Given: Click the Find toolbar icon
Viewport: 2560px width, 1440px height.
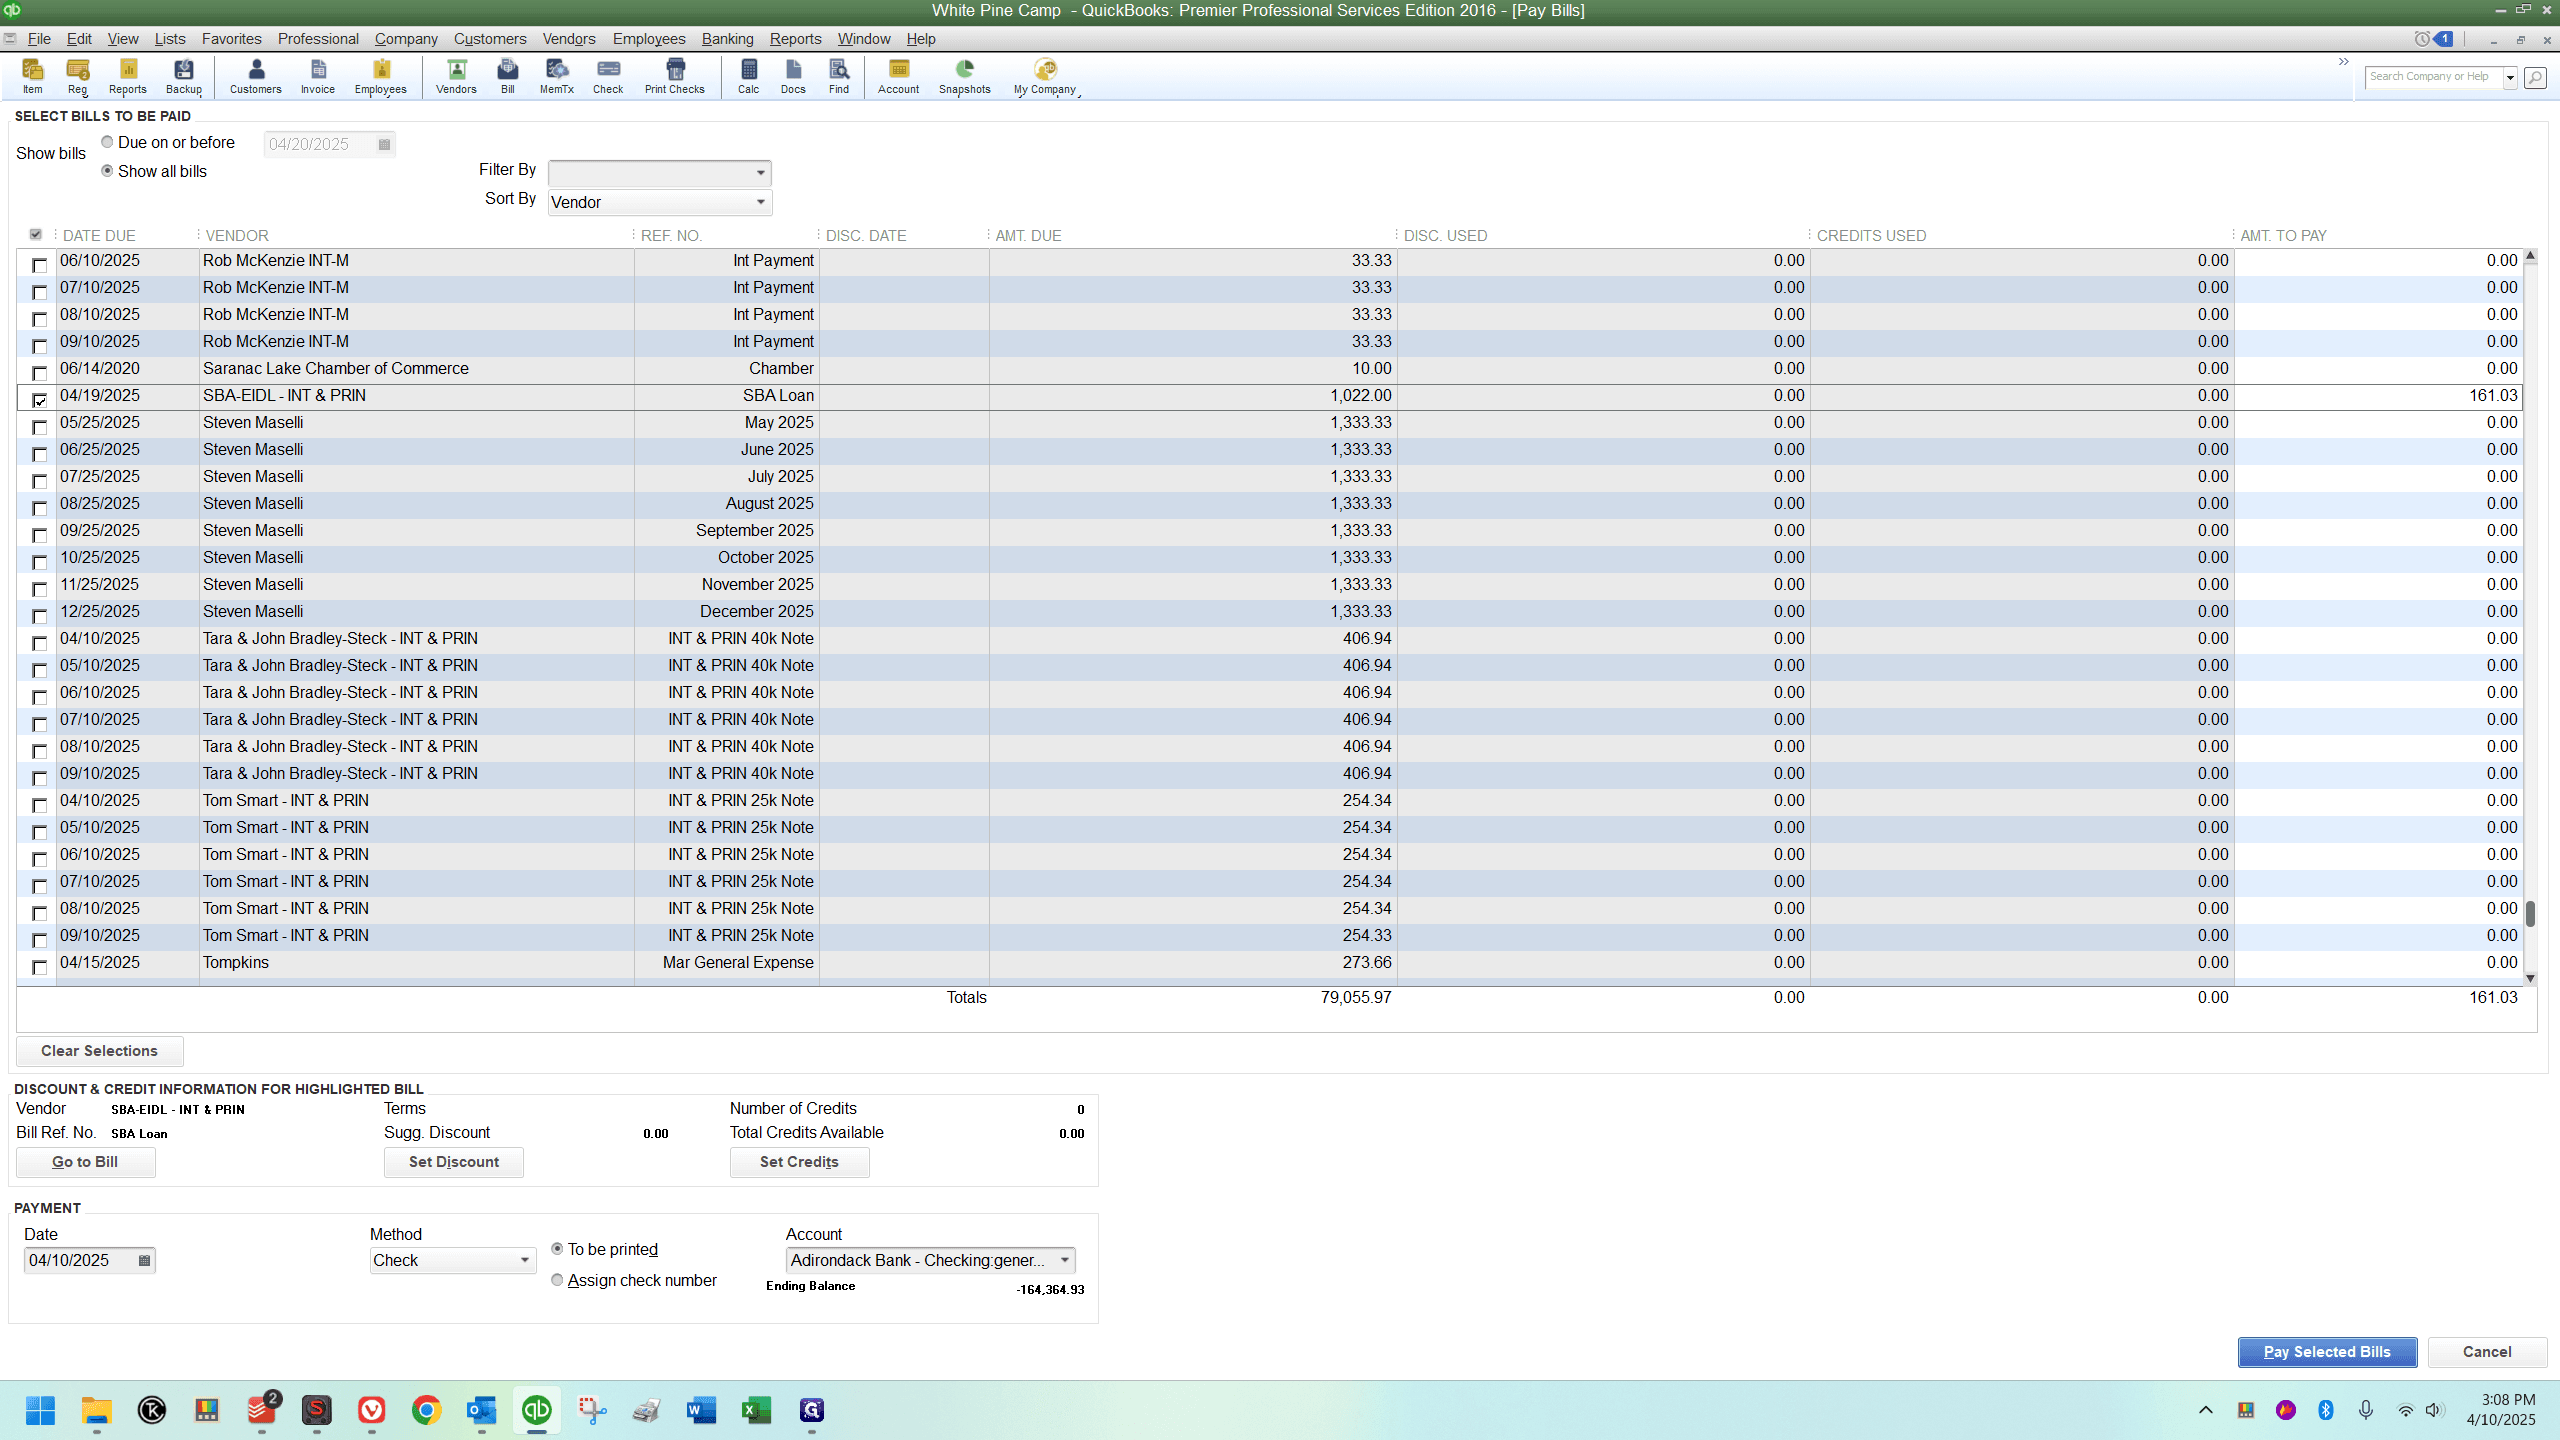Looking at the screenshot, I should coord(839,76).
